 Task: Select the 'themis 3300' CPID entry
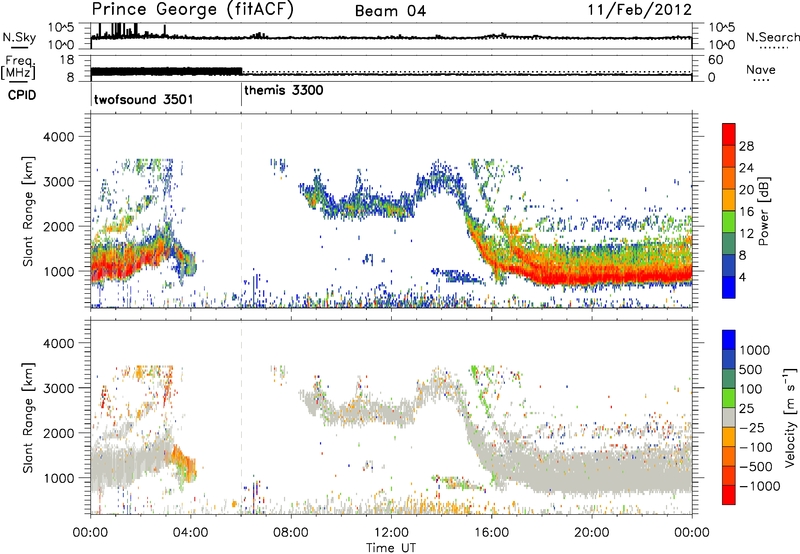pyautogui.click(x=284, y=90)
